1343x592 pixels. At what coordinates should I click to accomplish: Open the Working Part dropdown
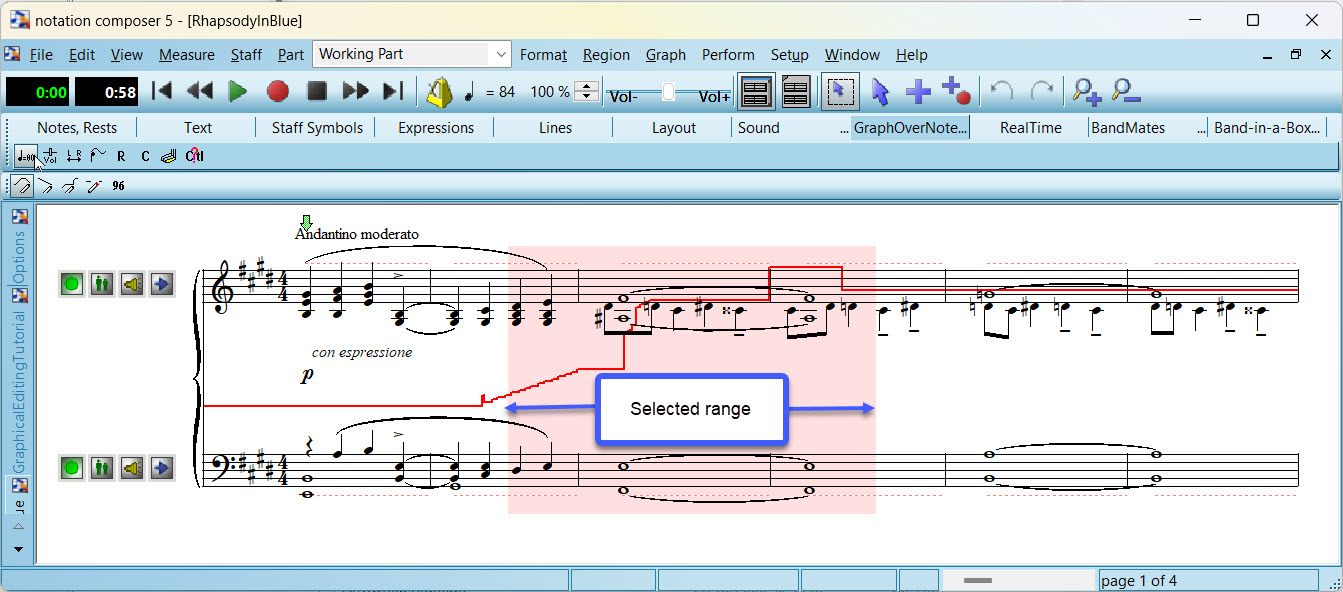click(x=500, y=54)
